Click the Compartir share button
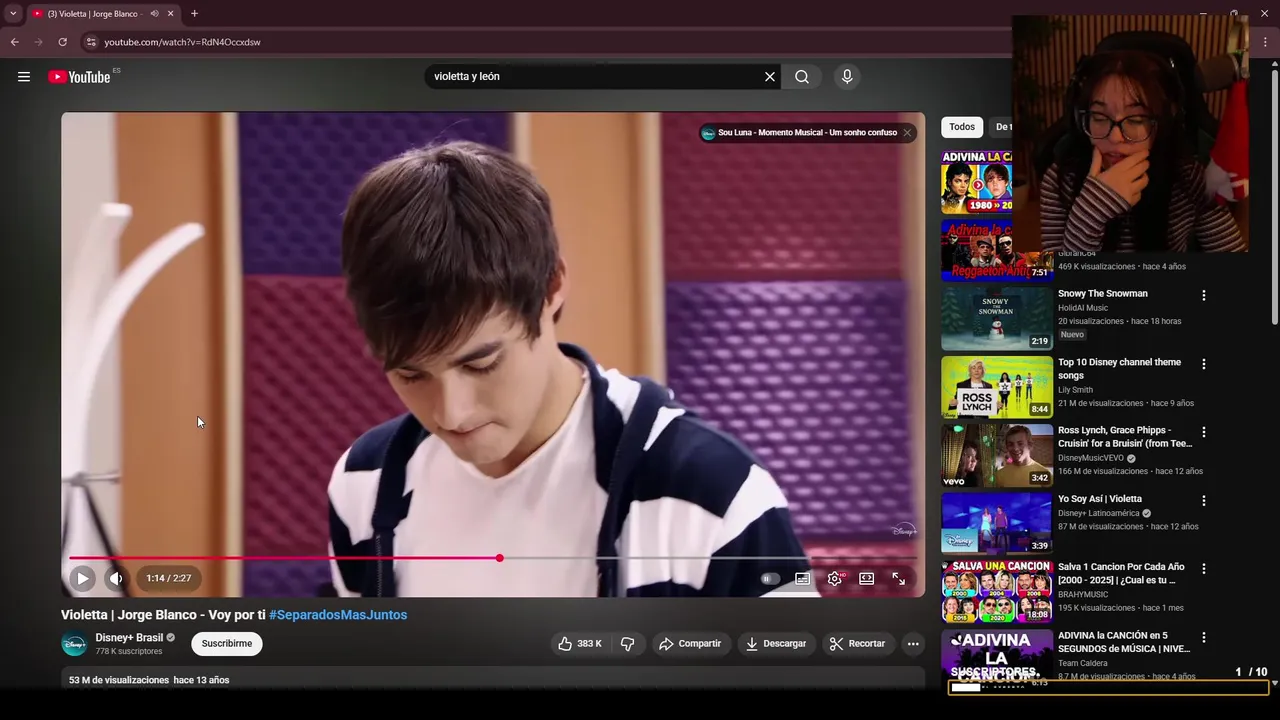 coord(689,644)
